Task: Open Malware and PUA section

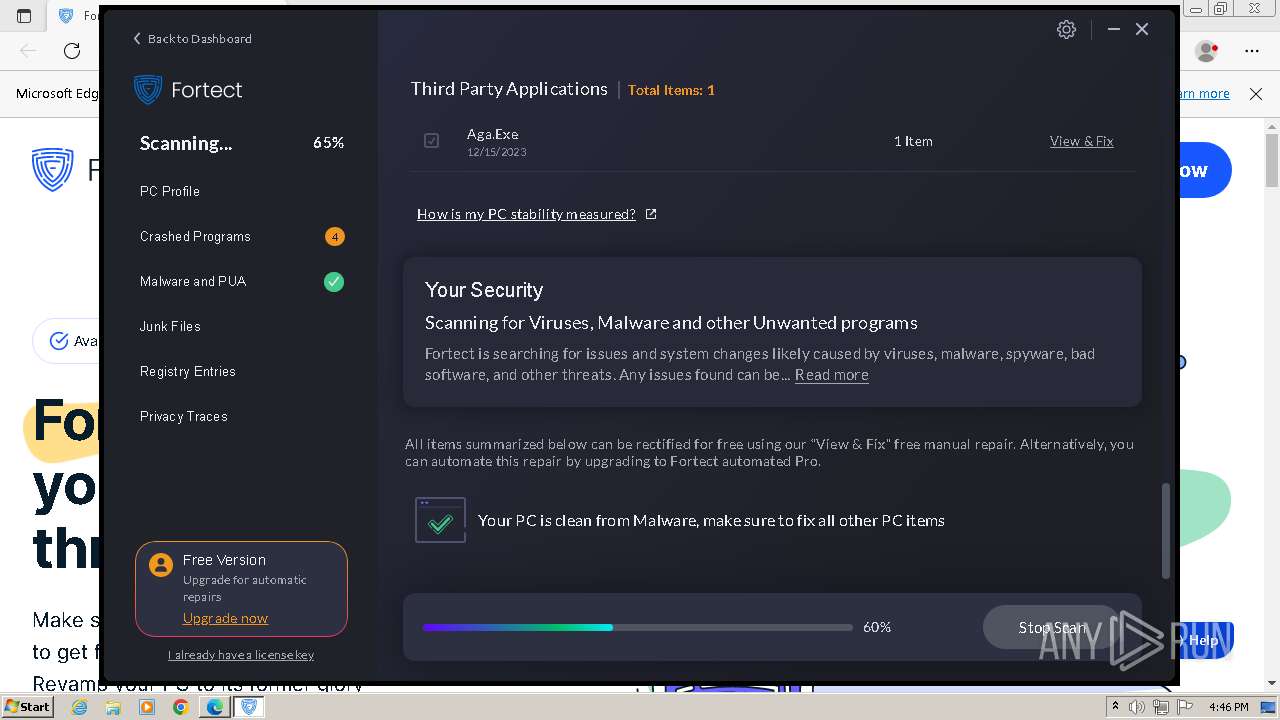Action: point(193,282)
